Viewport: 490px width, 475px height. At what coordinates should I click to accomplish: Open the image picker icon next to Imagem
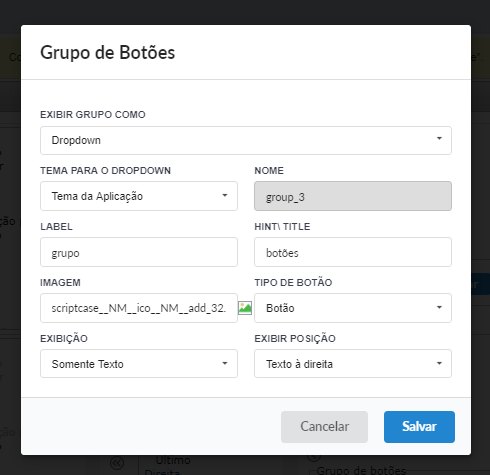245,308
